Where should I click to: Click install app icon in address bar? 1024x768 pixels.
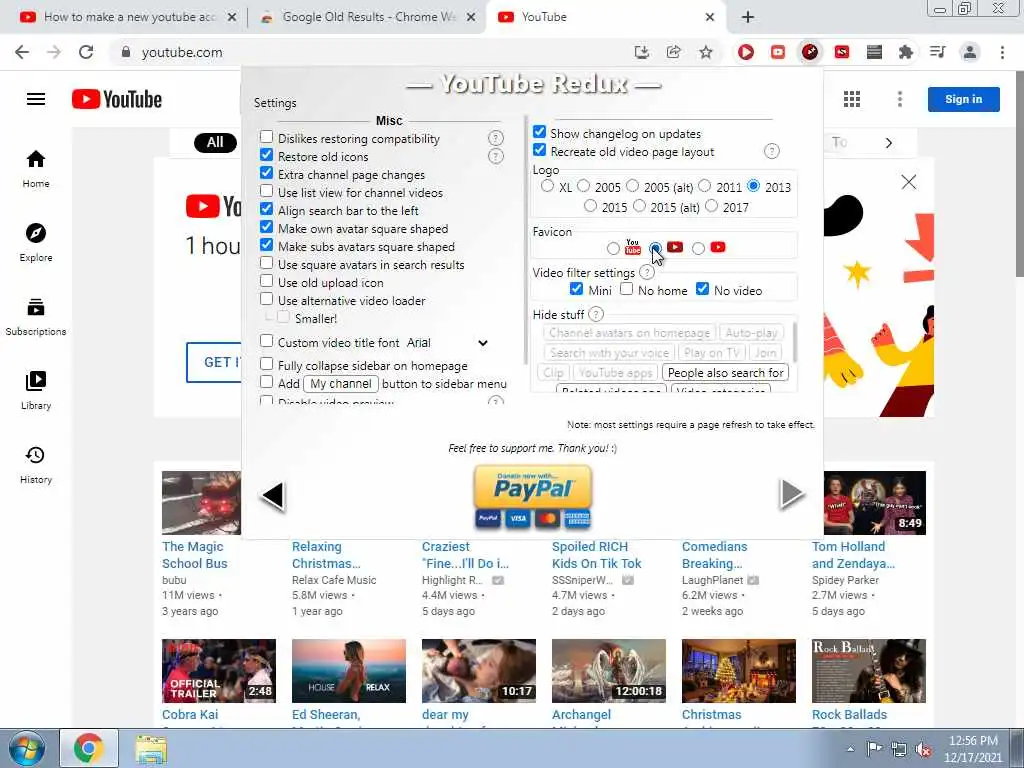click(x=641, y=52)
